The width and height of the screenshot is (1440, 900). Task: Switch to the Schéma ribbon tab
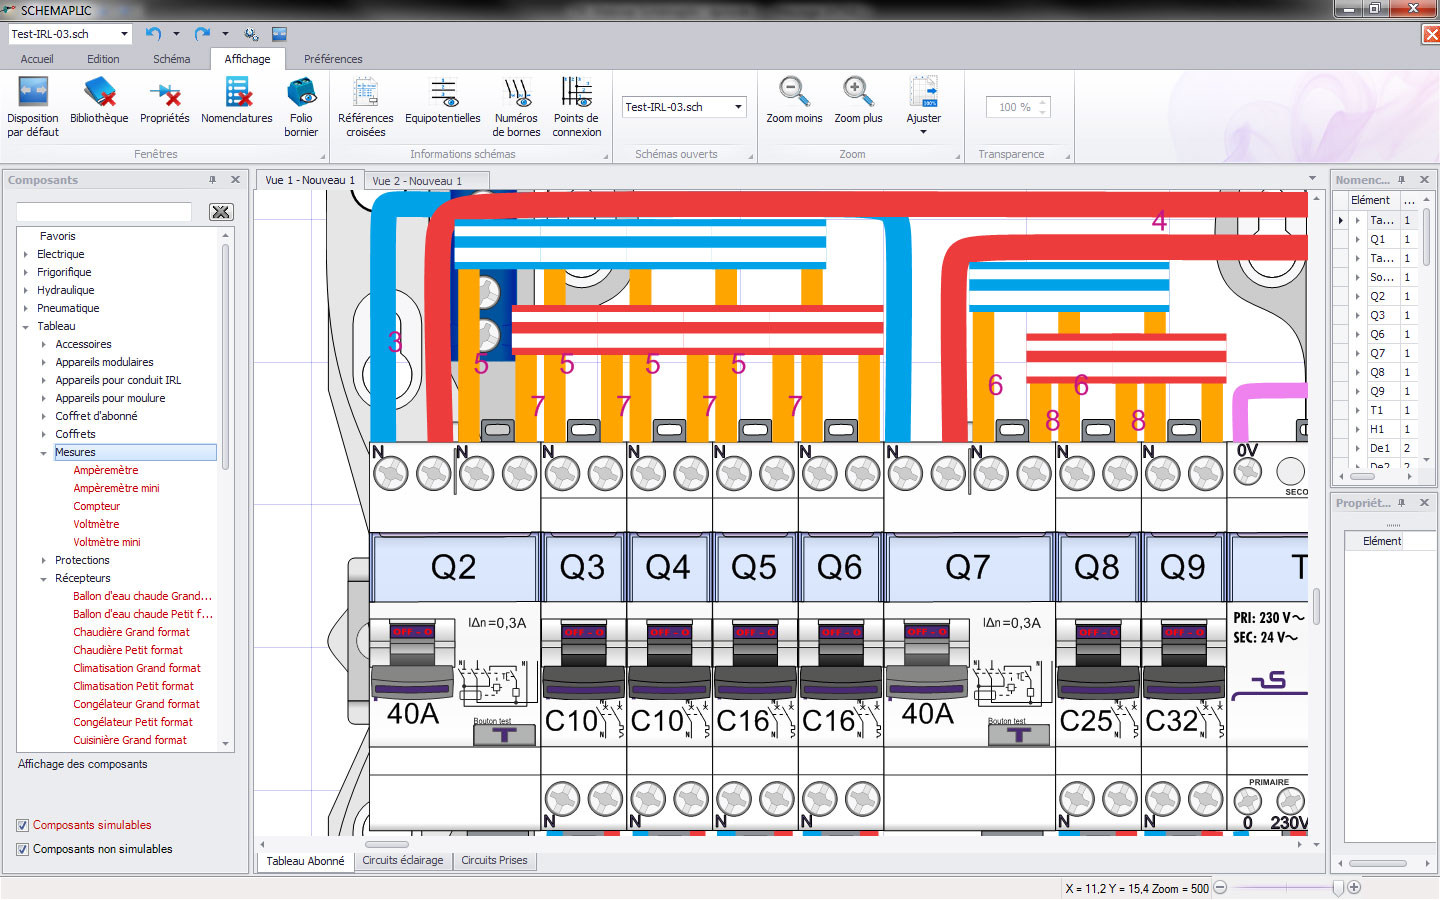point(171,59)
